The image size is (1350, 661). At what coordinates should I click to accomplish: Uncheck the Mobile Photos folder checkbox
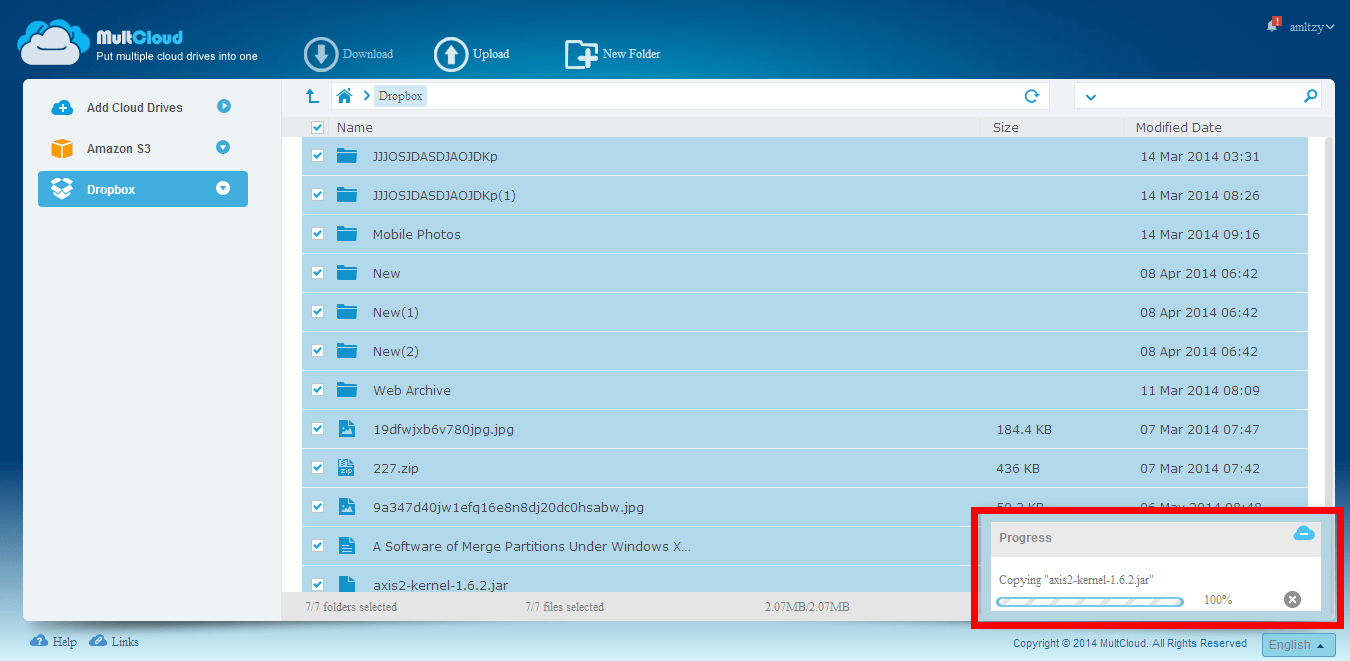(x=317, y=233)
